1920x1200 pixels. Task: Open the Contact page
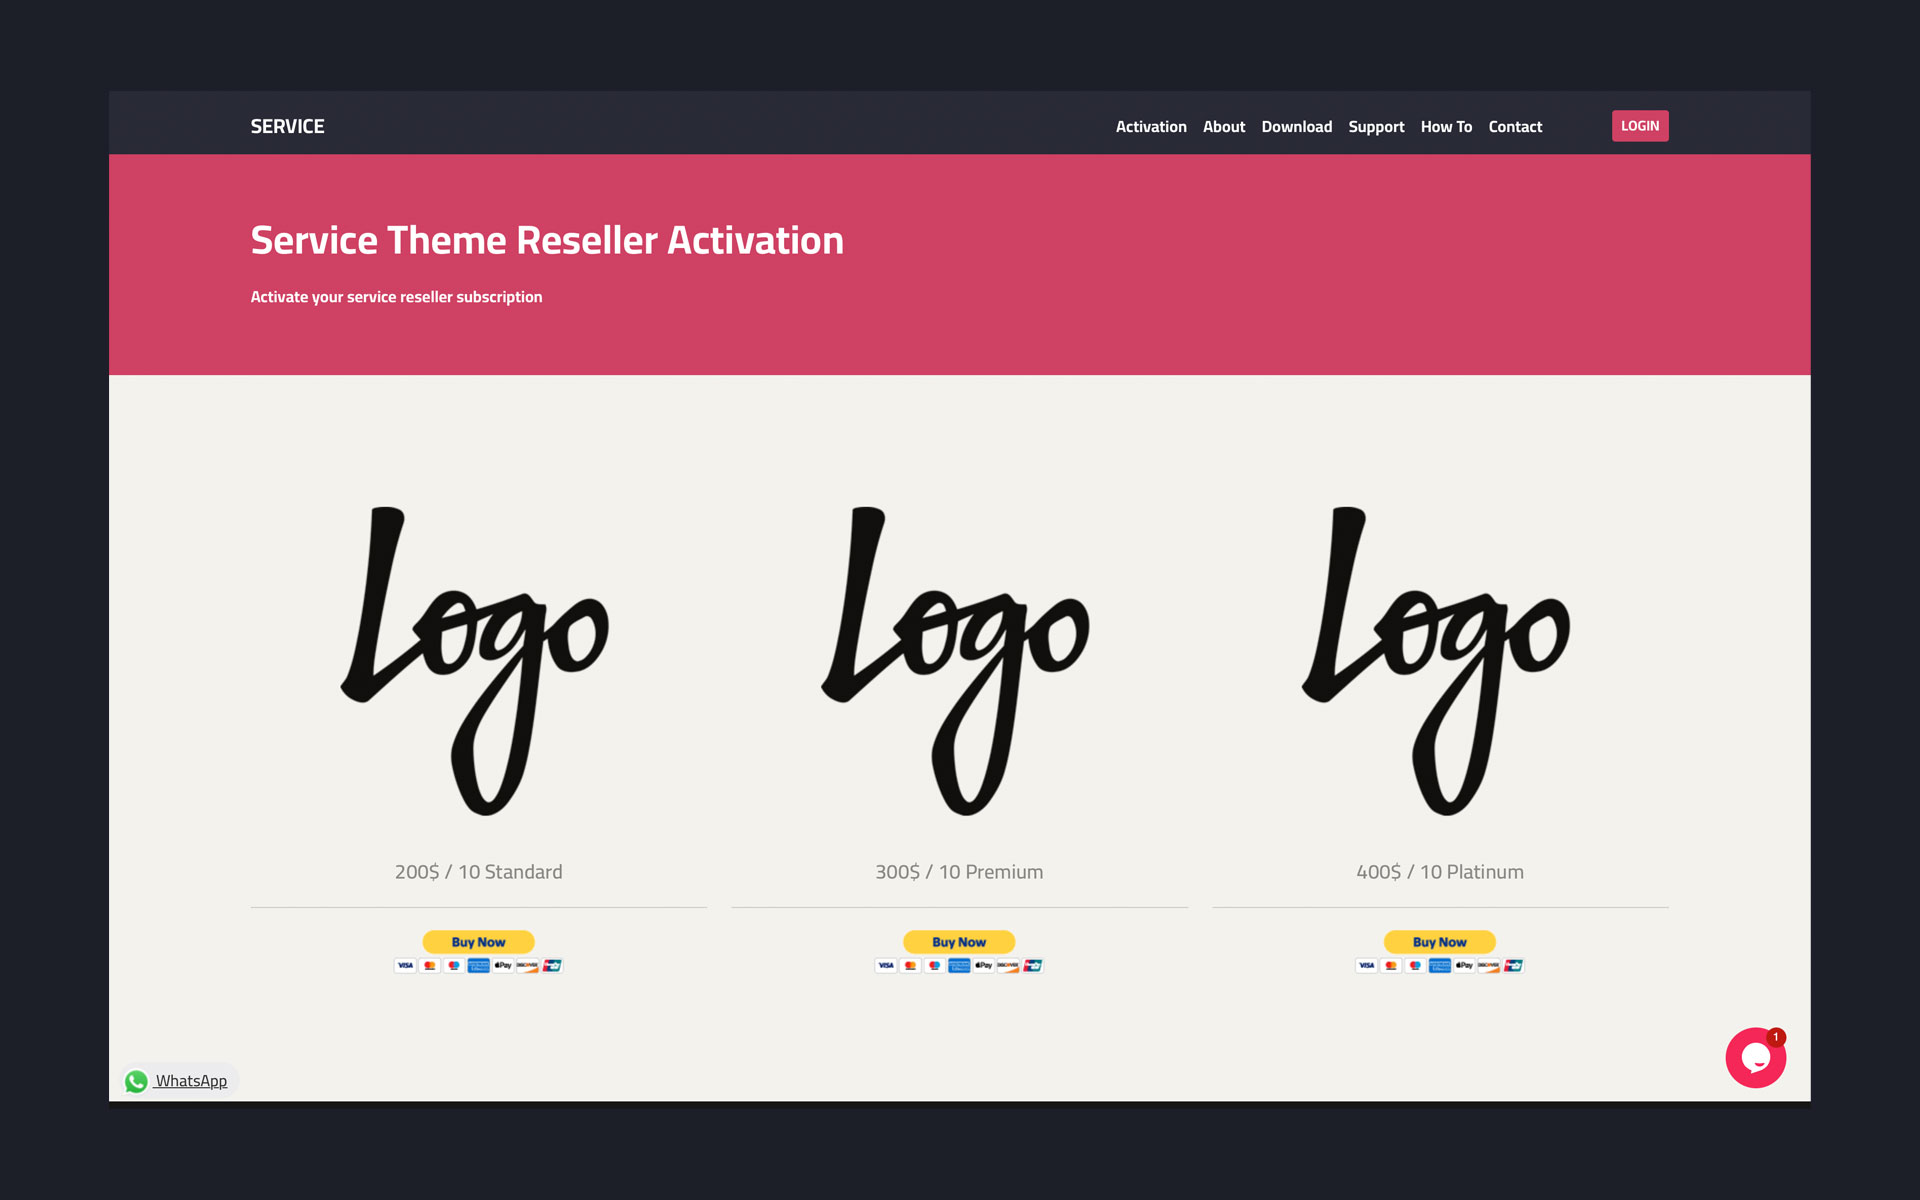click(1515, 126)
